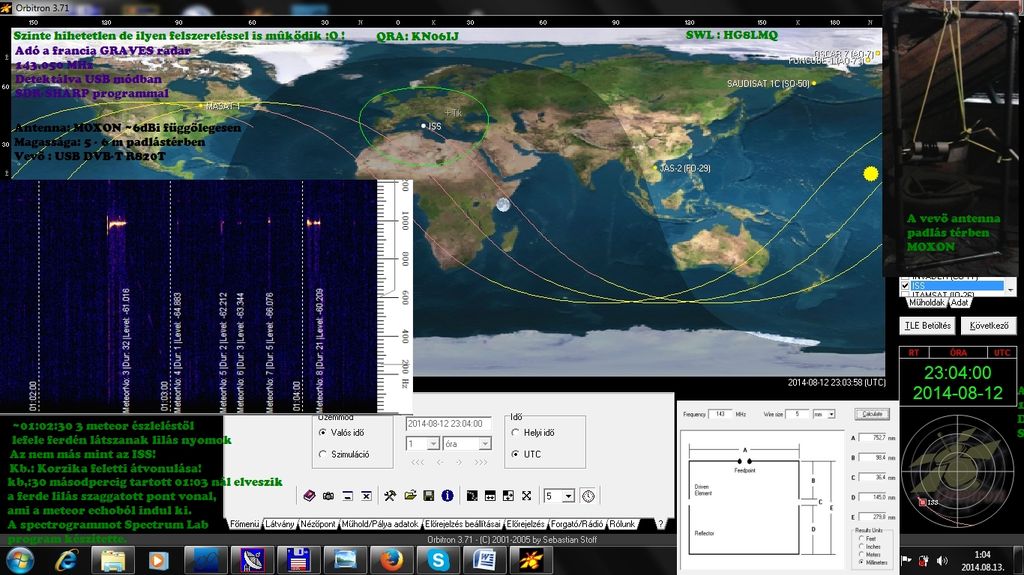Open the Előrejelzés beállításai tab

(463, 524)
